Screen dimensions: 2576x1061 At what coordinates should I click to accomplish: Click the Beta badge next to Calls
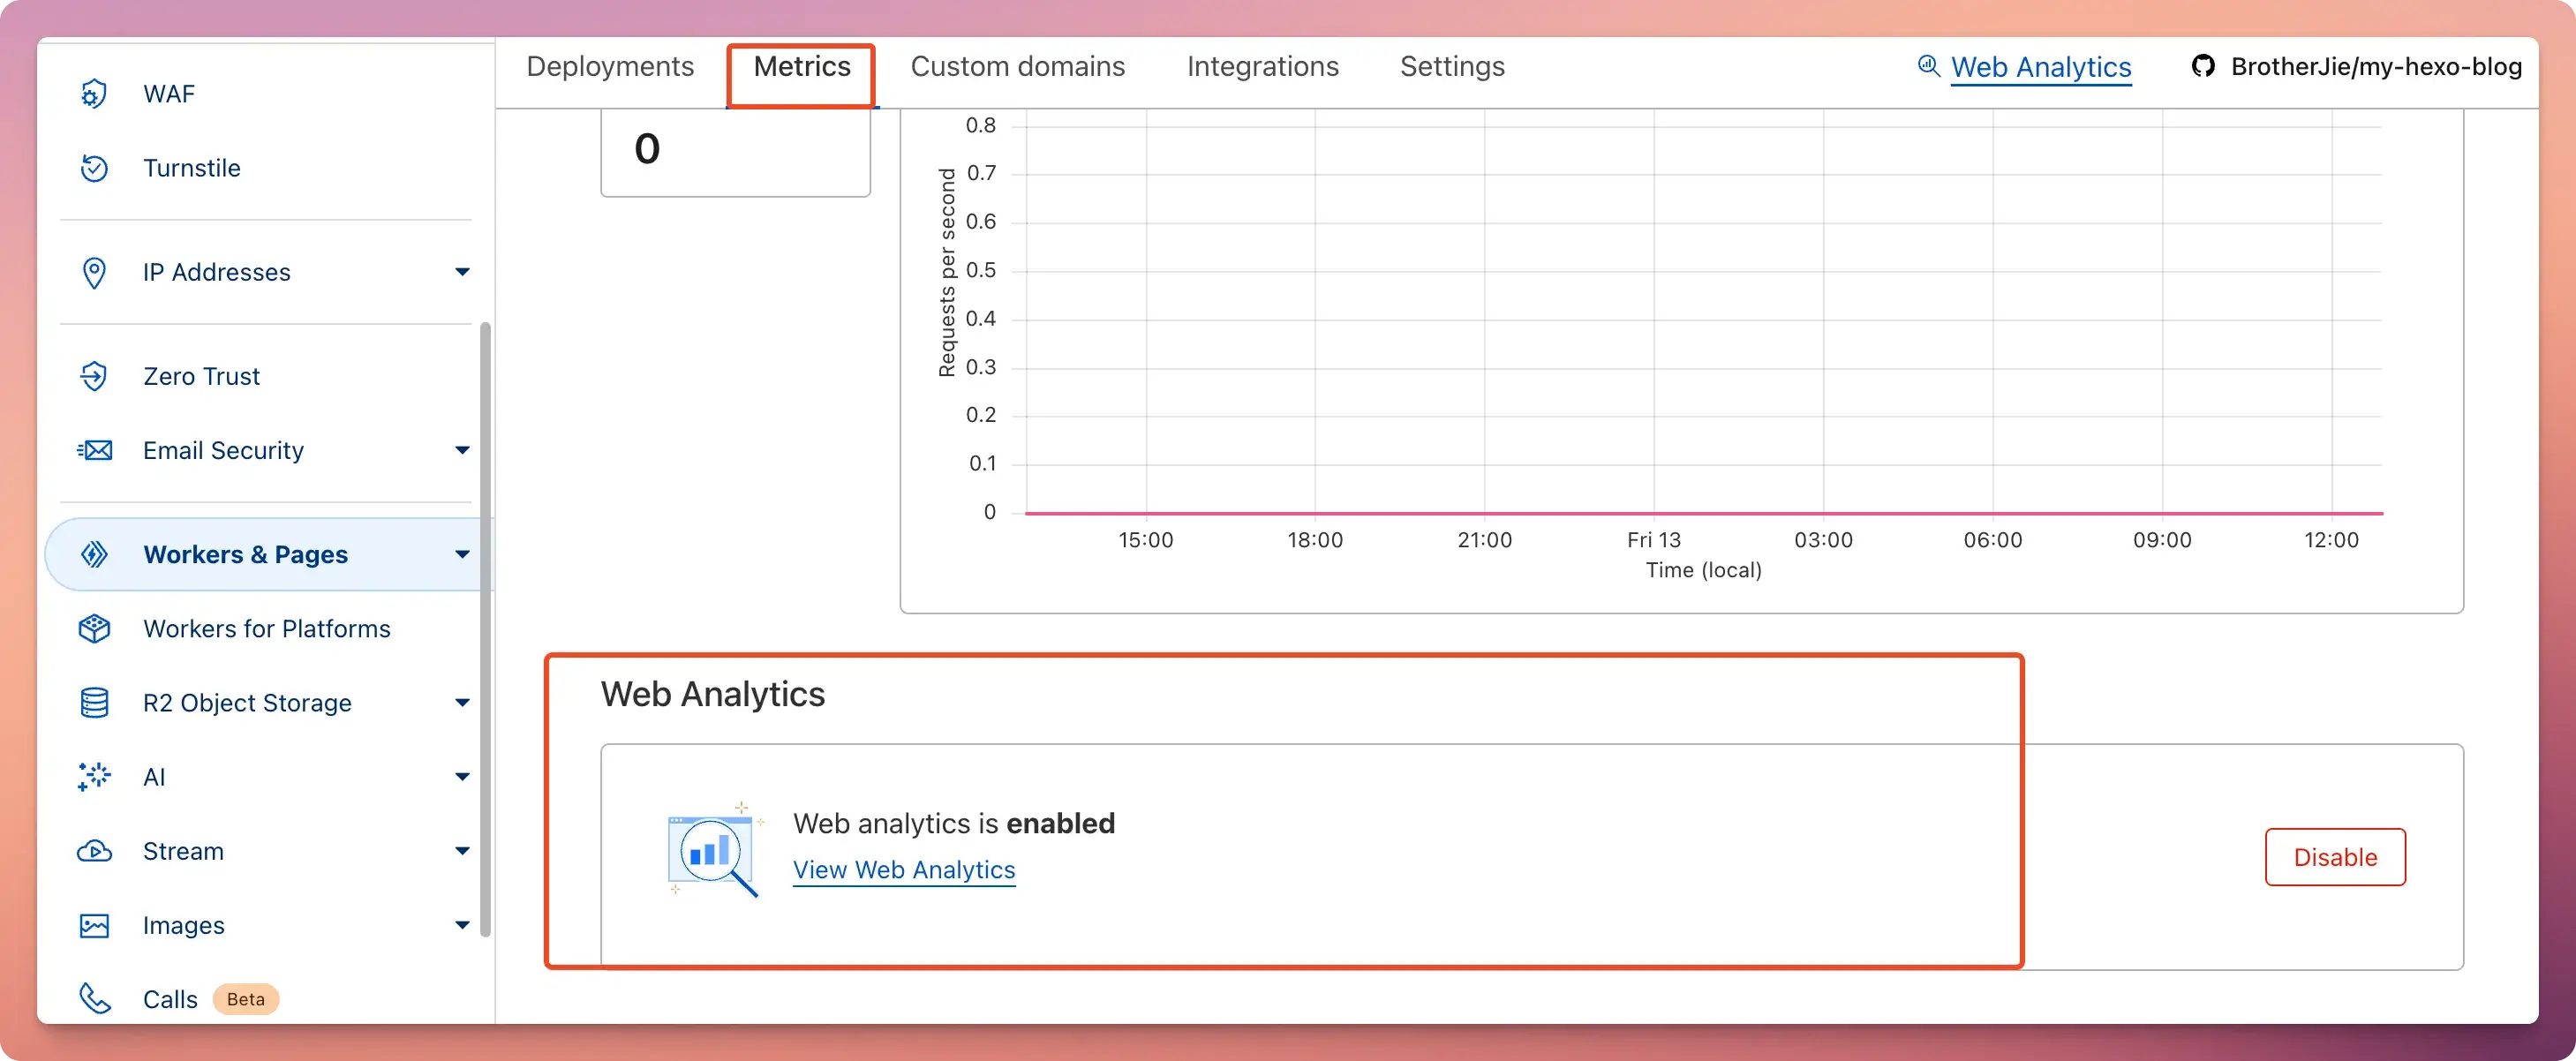click(x=246, y=999)
